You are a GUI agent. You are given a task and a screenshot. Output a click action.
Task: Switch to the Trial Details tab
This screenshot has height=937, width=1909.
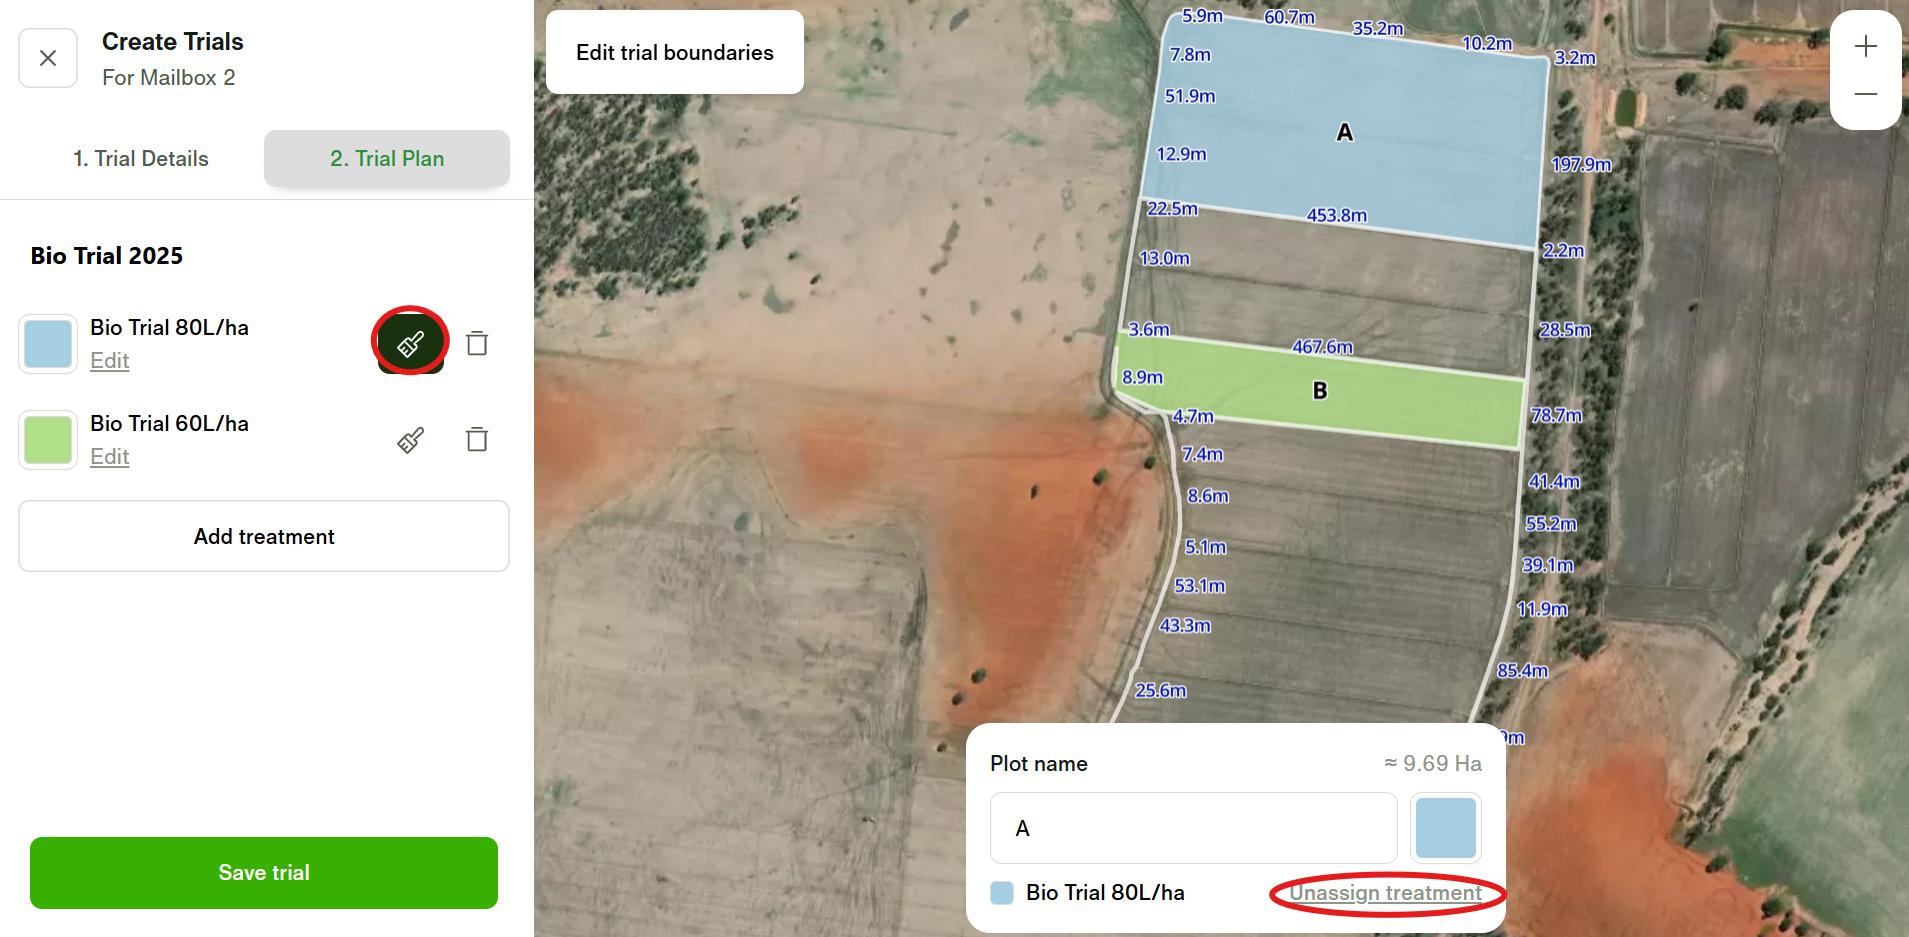[141, 159]
